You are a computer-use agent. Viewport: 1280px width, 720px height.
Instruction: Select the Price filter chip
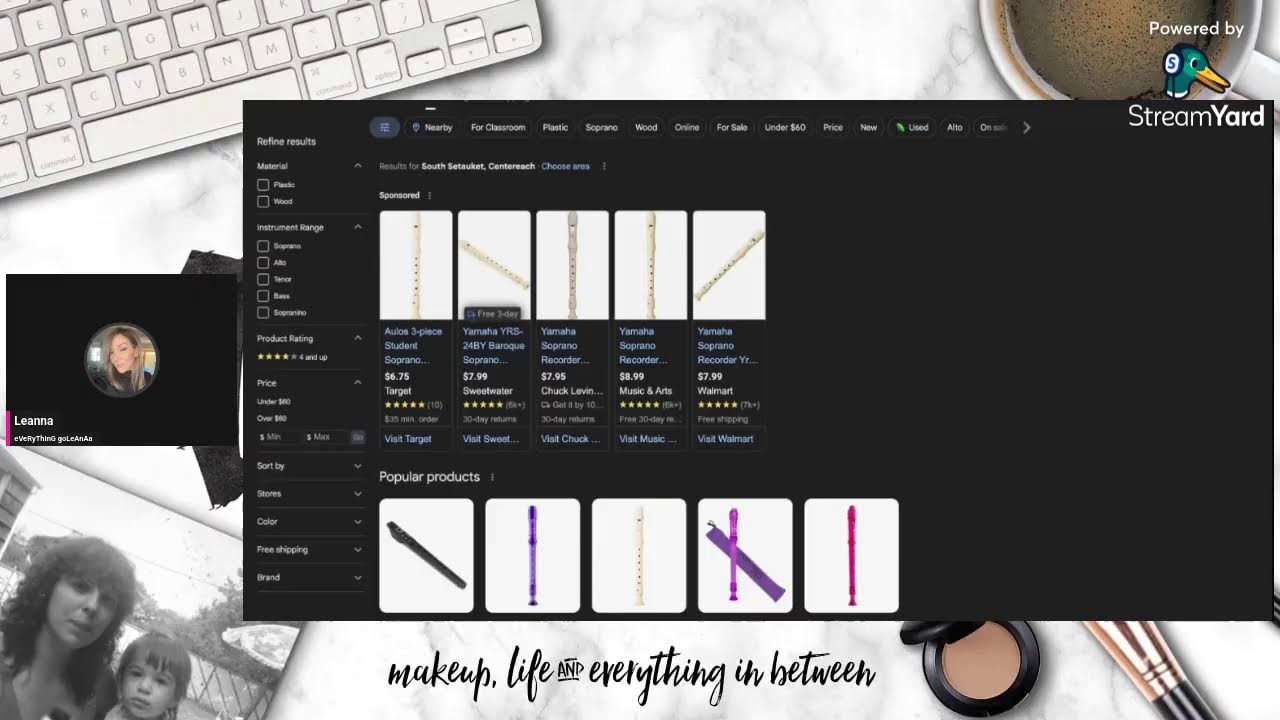[x=833, y=127]
